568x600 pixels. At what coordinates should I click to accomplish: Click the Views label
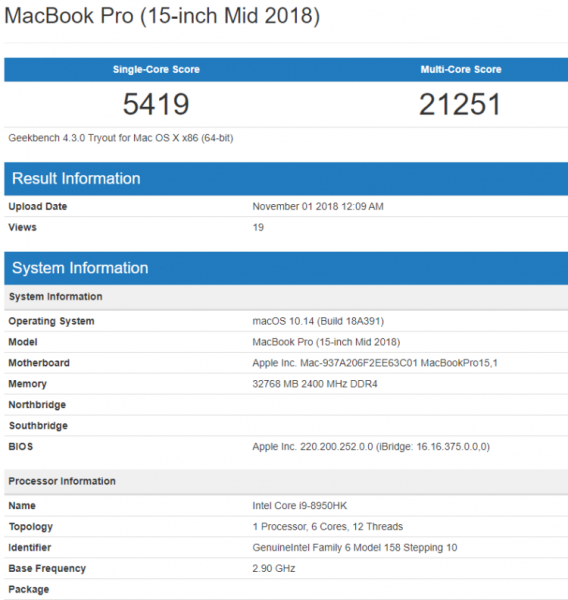point(23,227)
